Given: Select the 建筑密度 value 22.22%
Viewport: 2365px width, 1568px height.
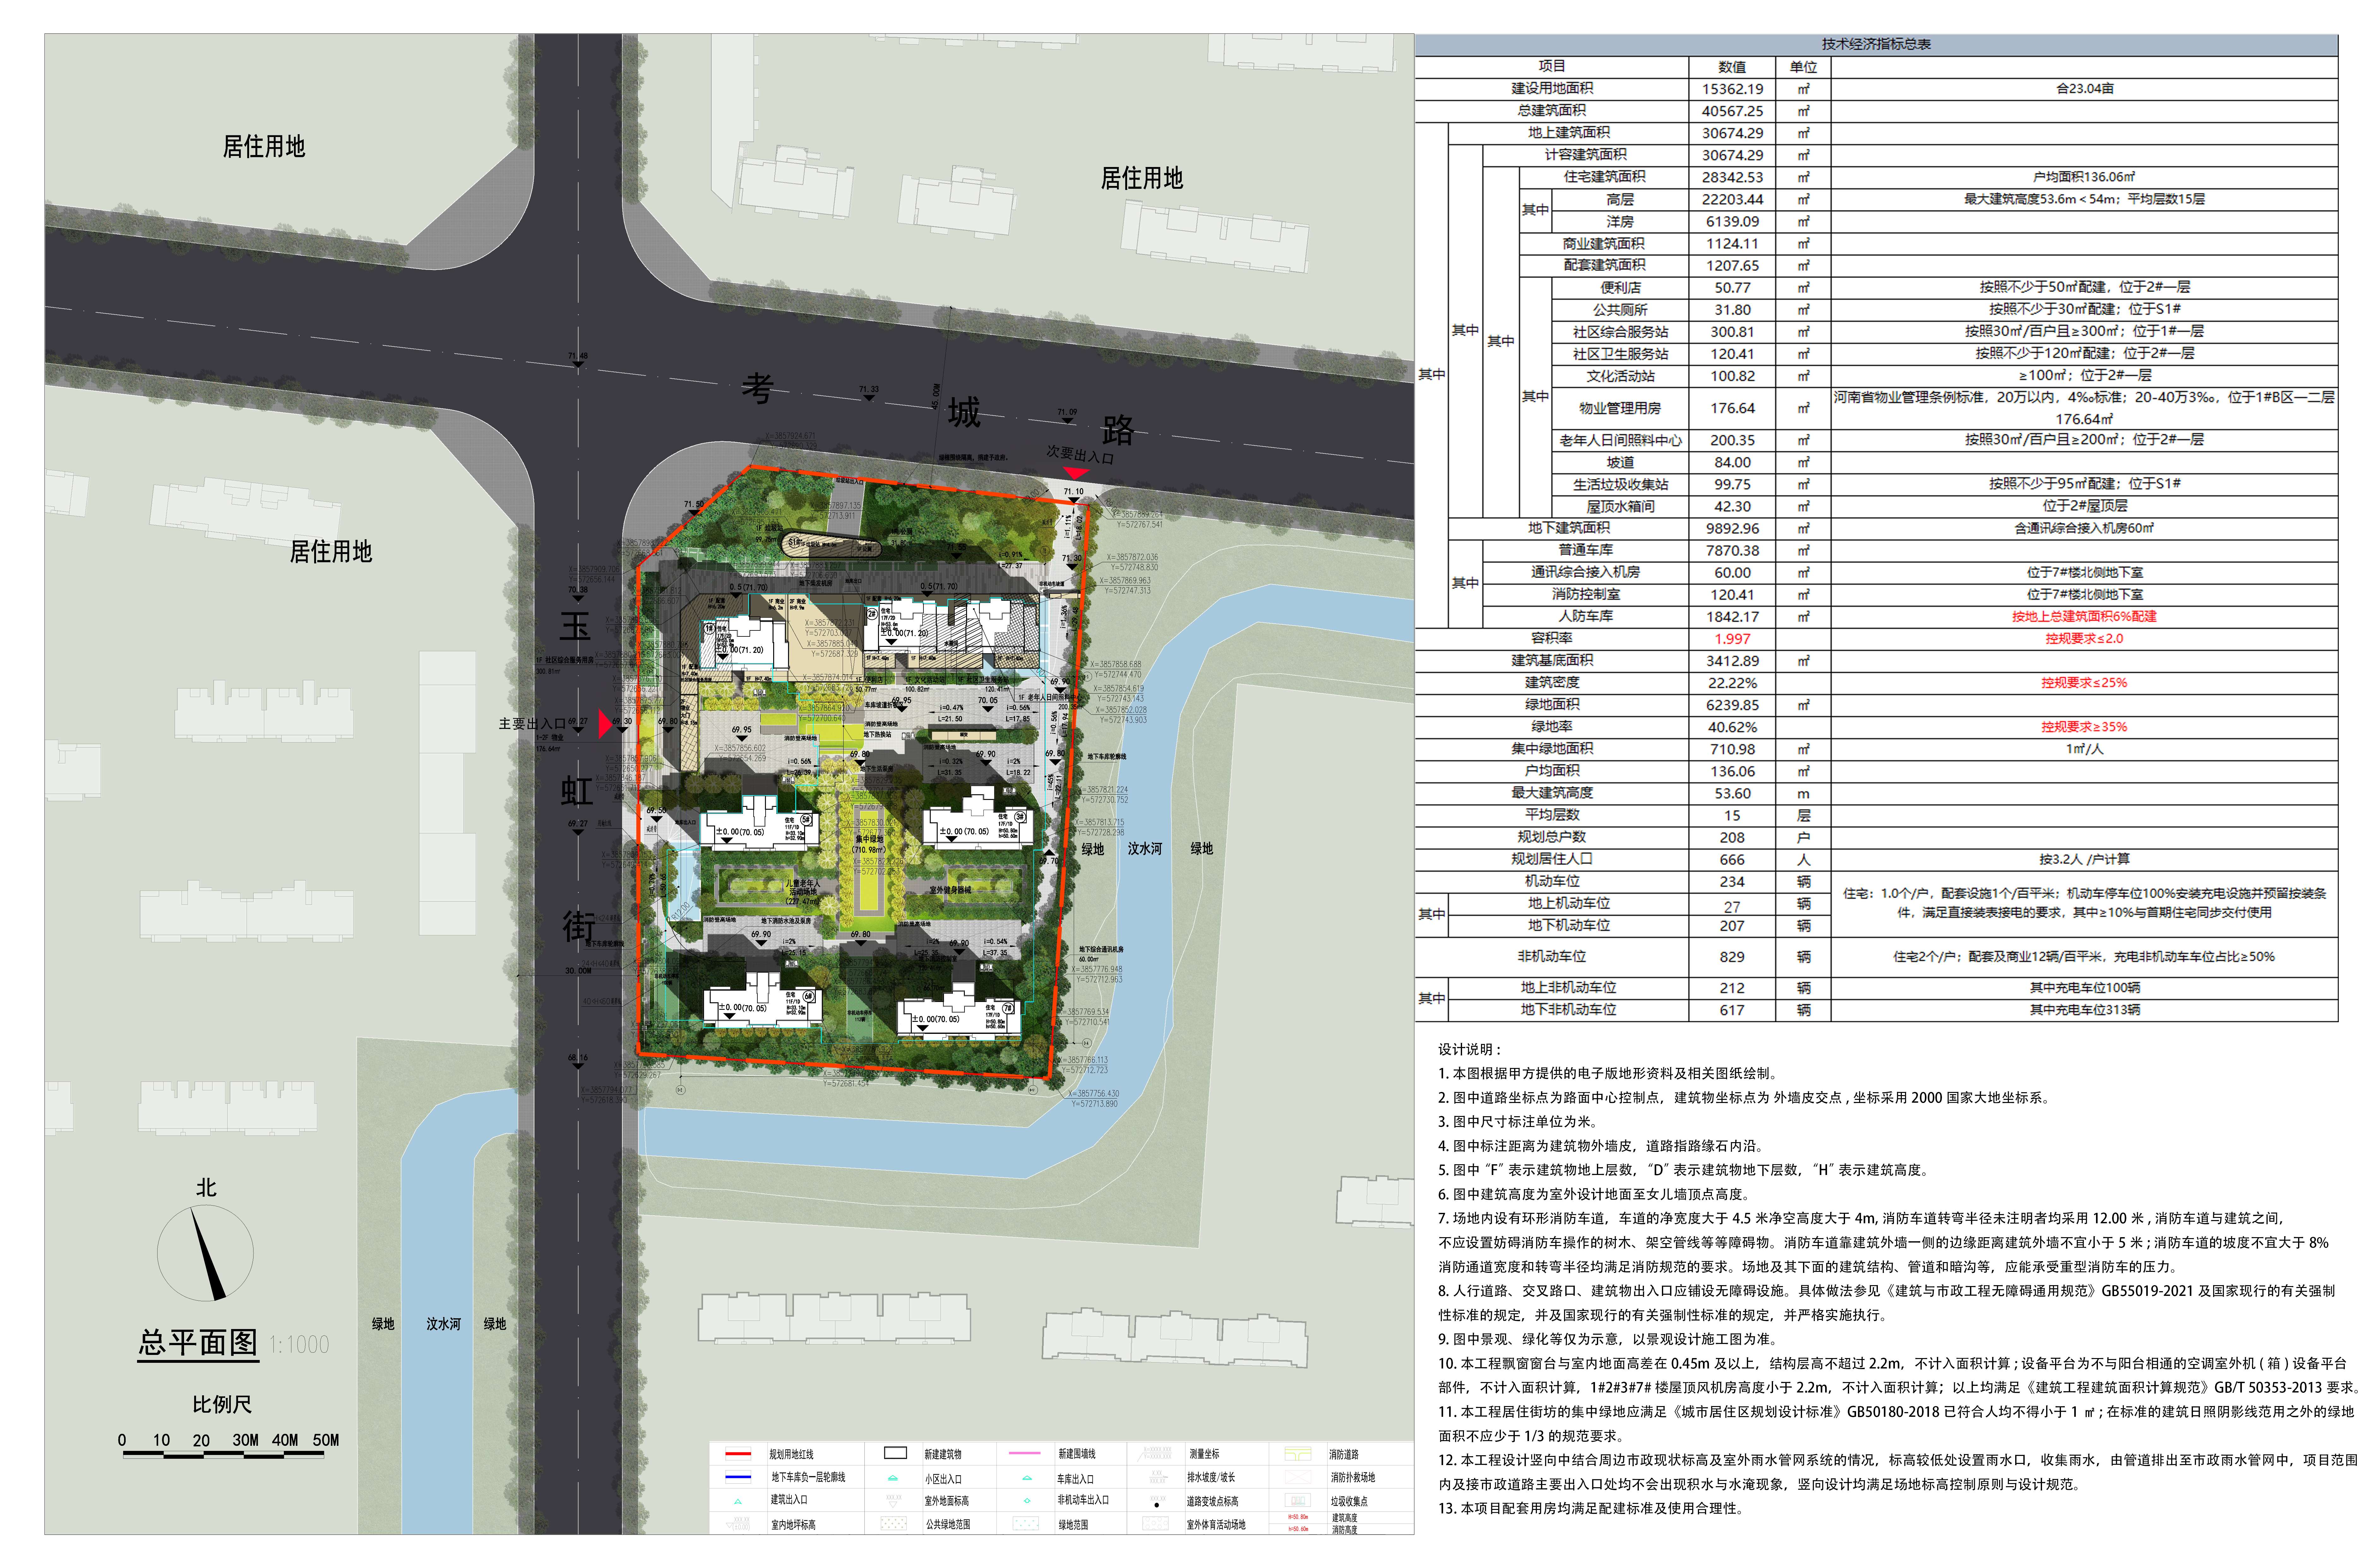Looking at the screenshot, I should point(1732,683).
